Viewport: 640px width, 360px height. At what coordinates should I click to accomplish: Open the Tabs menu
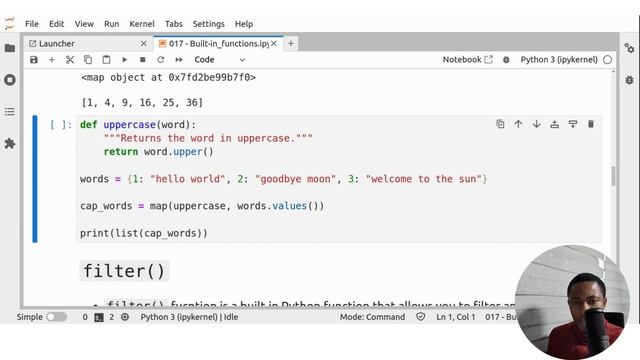click(x=173, y=24)
